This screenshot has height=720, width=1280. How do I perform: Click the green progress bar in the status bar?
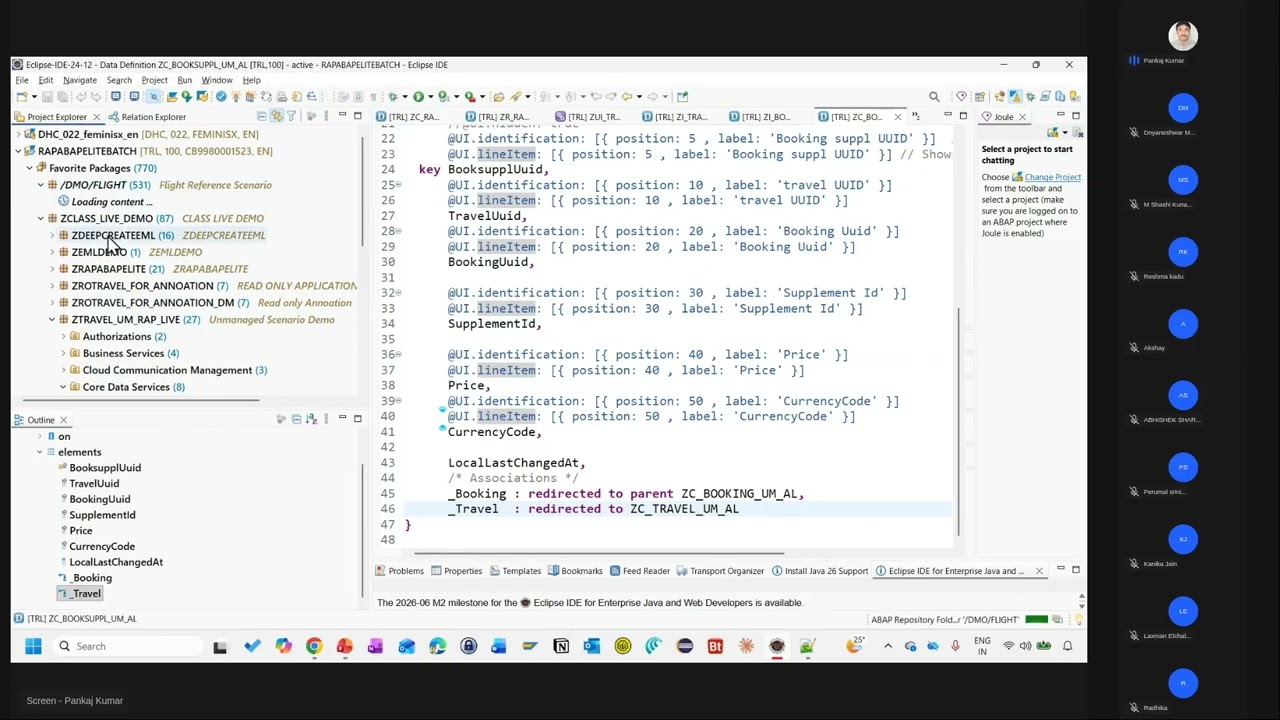point(1036,619)
